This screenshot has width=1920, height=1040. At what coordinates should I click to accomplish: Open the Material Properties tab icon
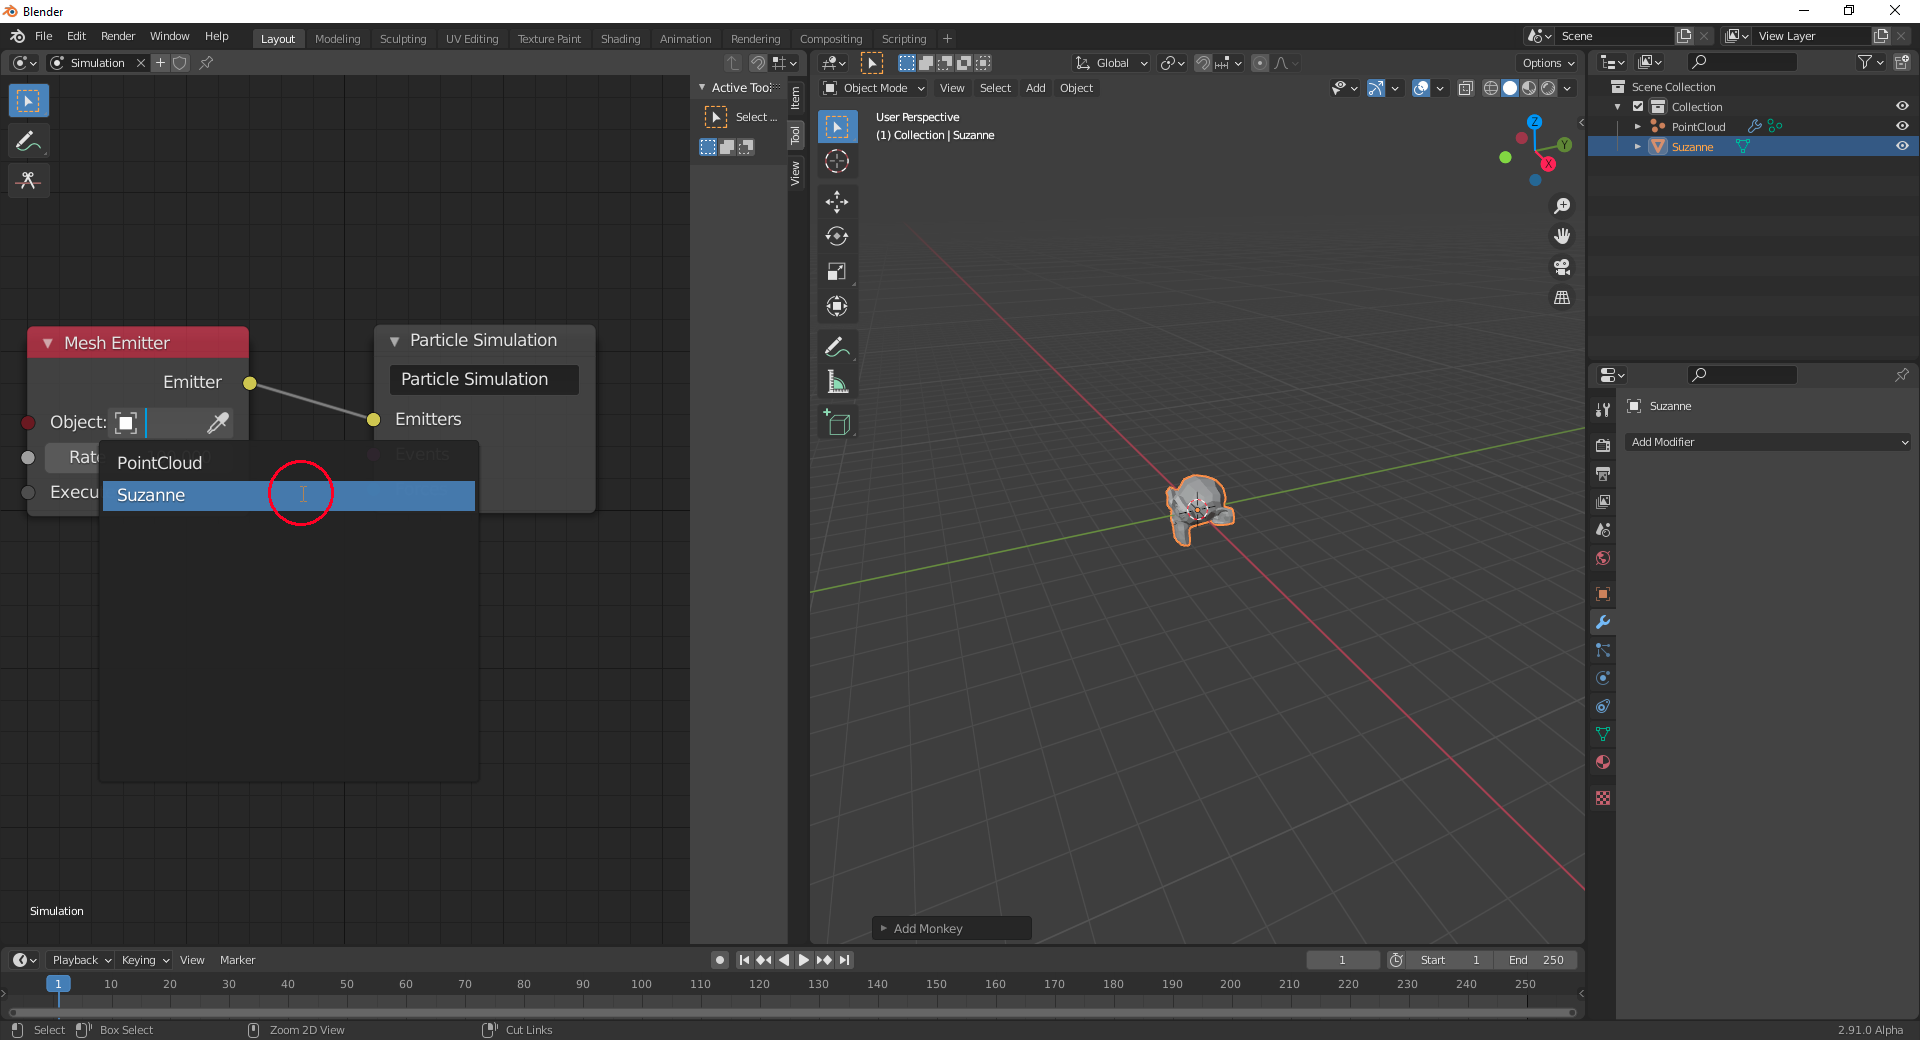click(x=1603, y=762)
